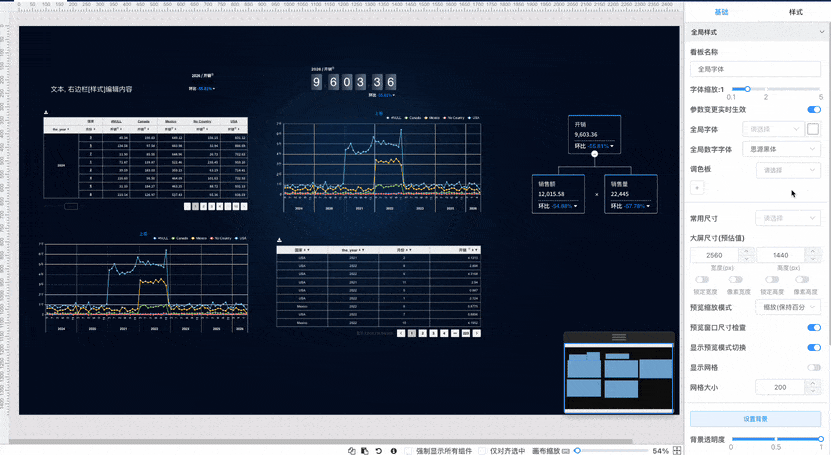The image size is (831, 455).
Task: Check the 强制显示所有组件 checkbox
Action: coord(408,451)
